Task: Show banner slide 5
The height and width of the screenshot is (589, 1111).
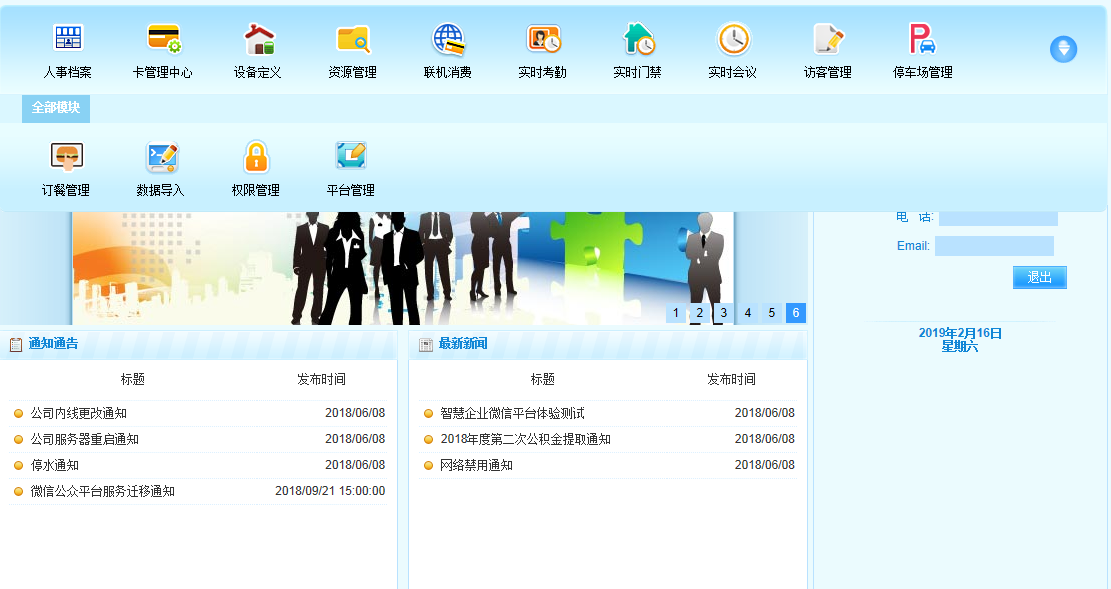Action: [772, 313]
